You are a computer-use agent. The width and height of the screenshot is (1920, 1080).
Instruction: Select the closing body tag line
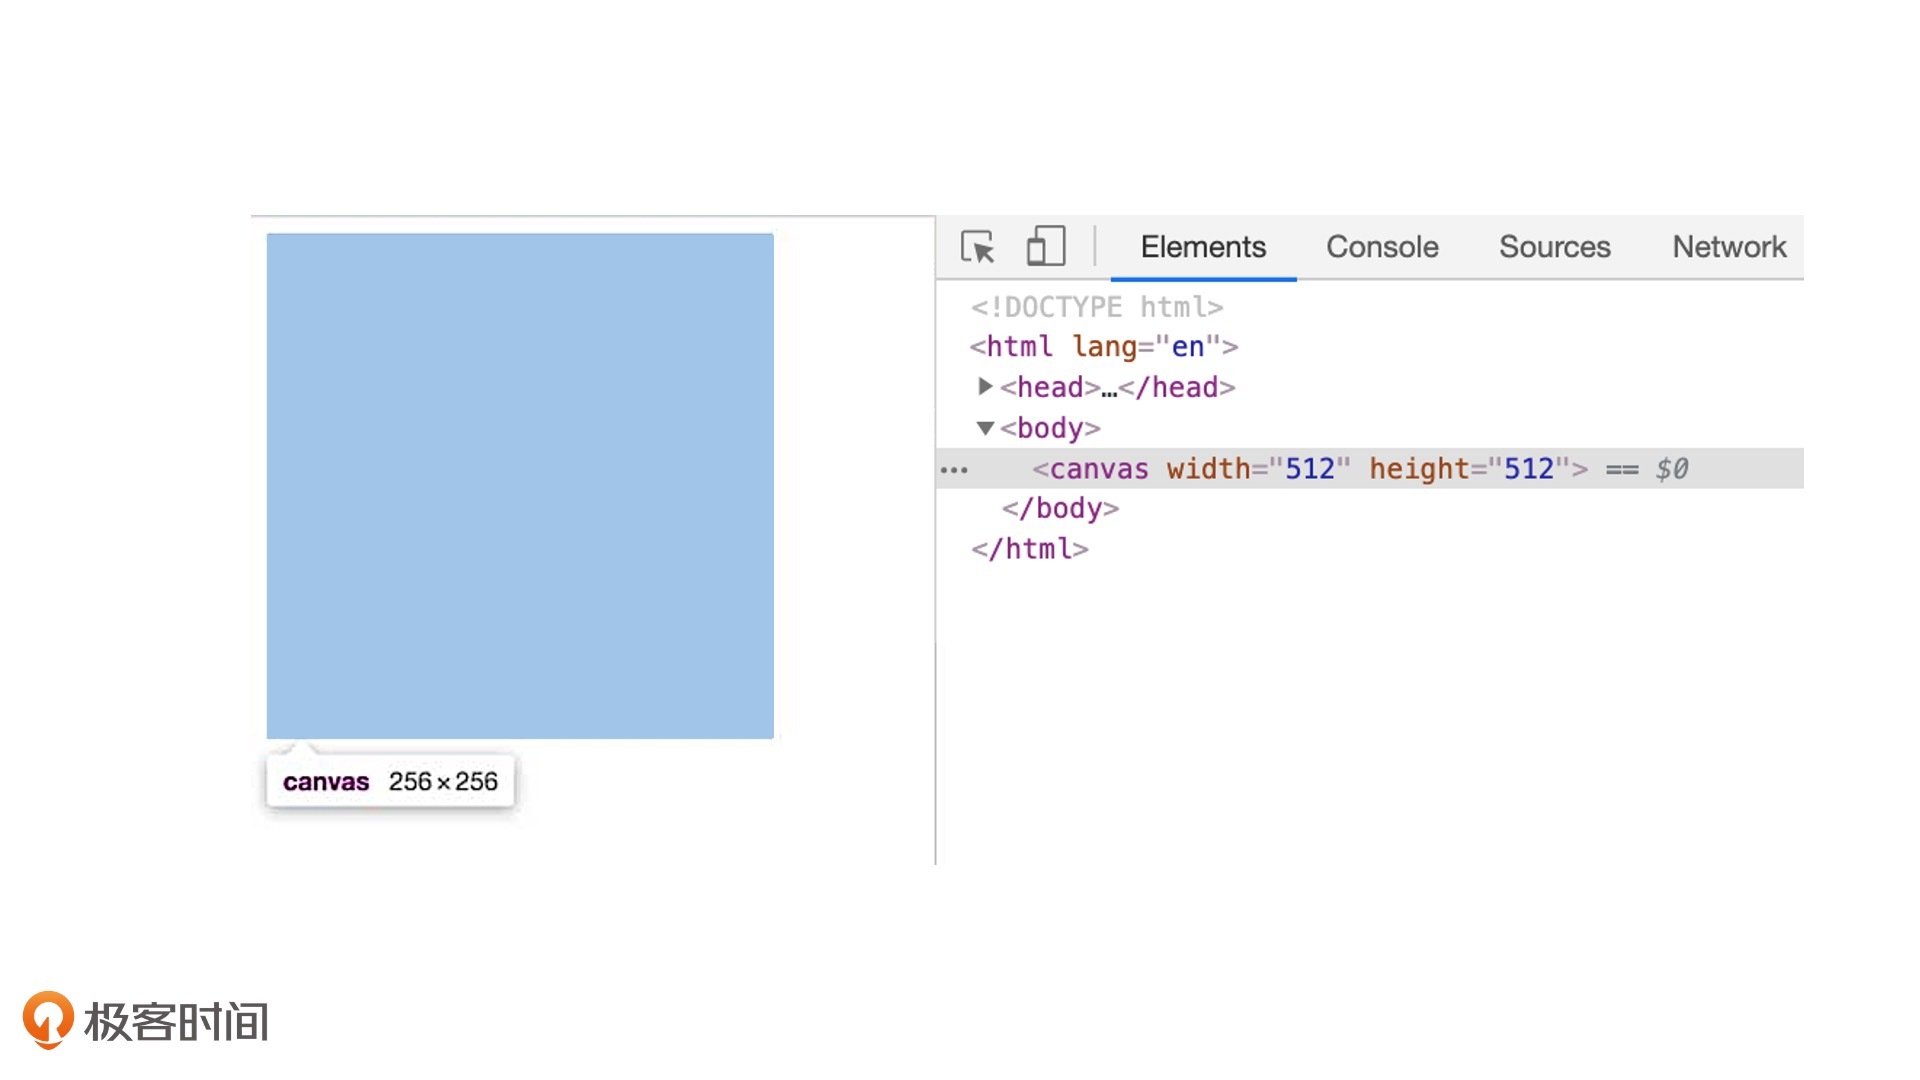1060,509
